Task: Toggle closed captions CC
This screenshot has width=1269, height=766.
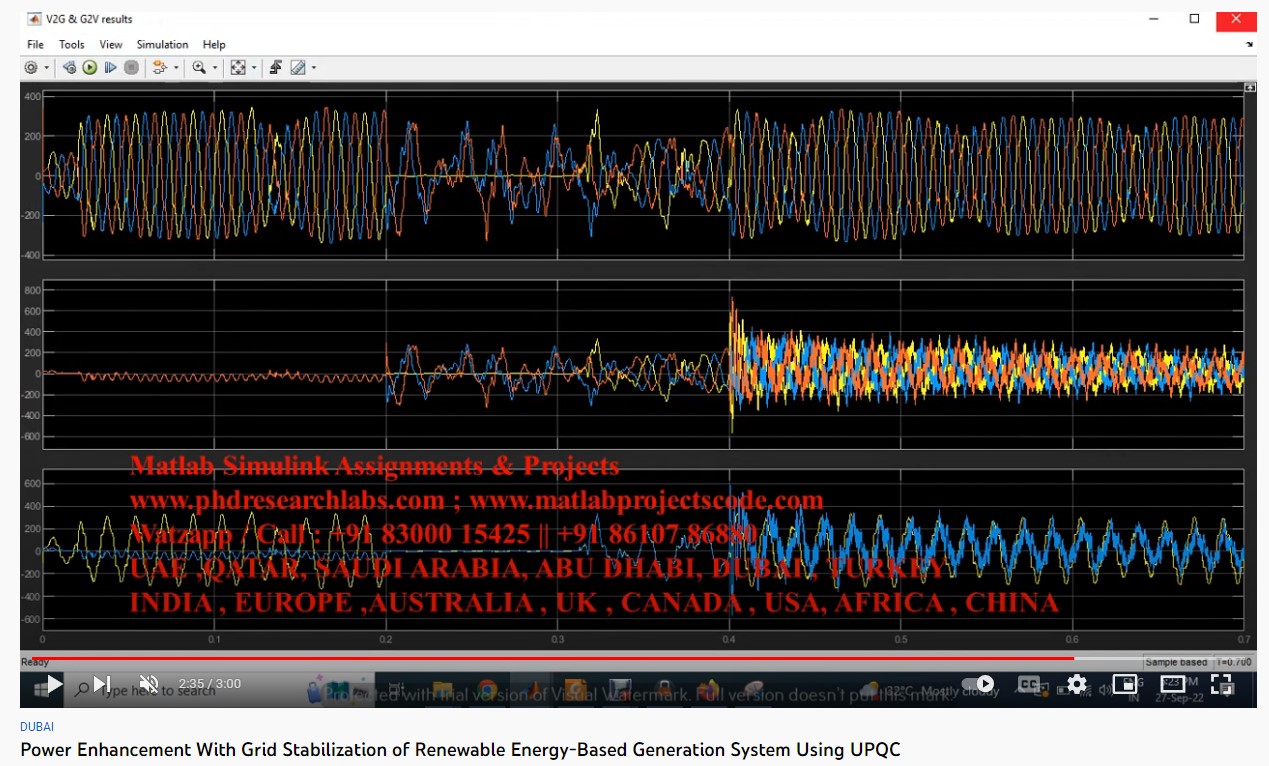Action: 1029,684
